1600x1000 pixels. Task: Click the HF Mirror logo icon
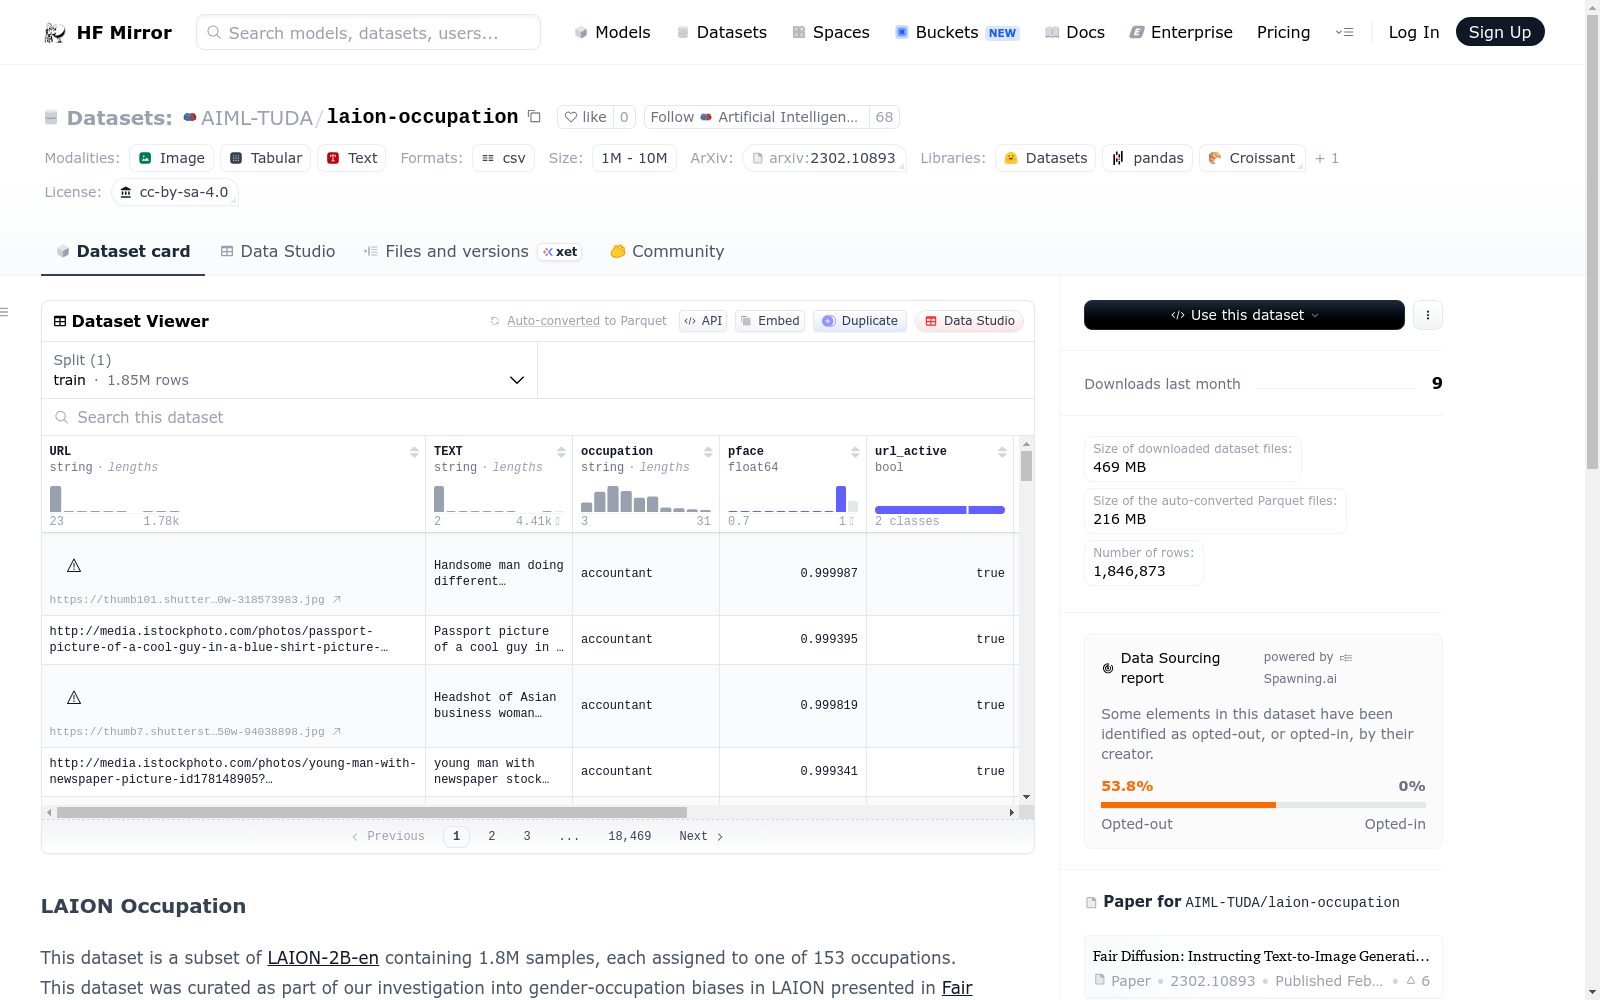coord(55,33)
